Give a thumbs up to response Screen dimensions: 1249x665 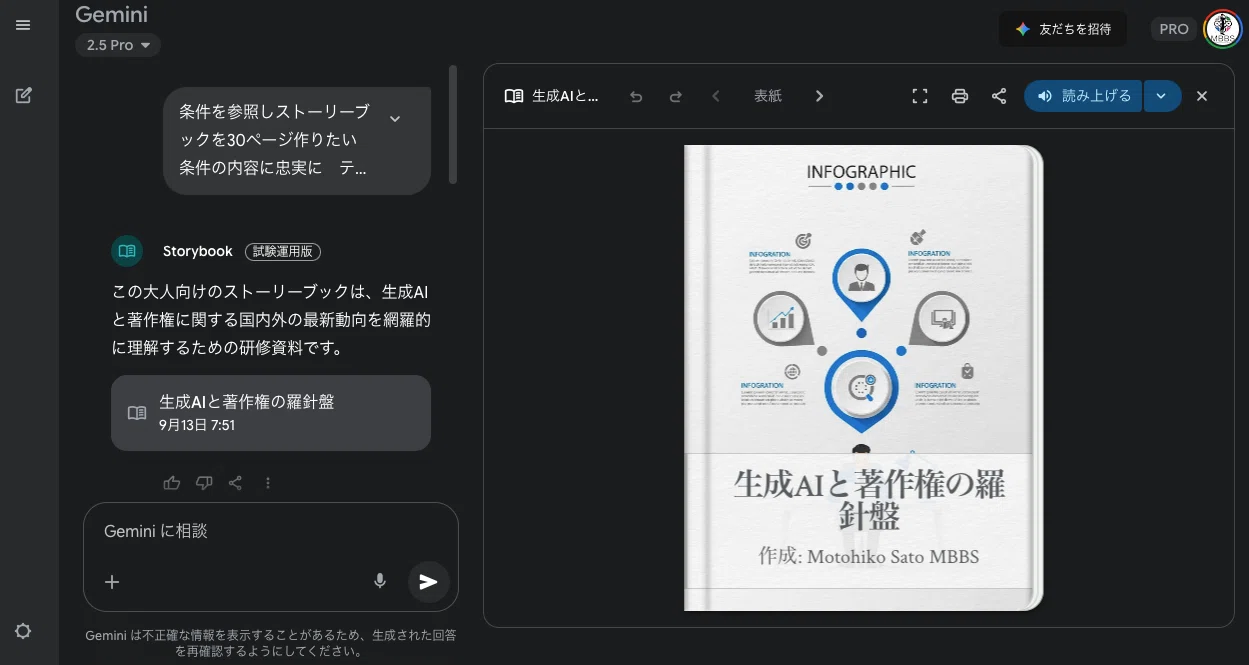pyautogui.click(x=172, y=483)
